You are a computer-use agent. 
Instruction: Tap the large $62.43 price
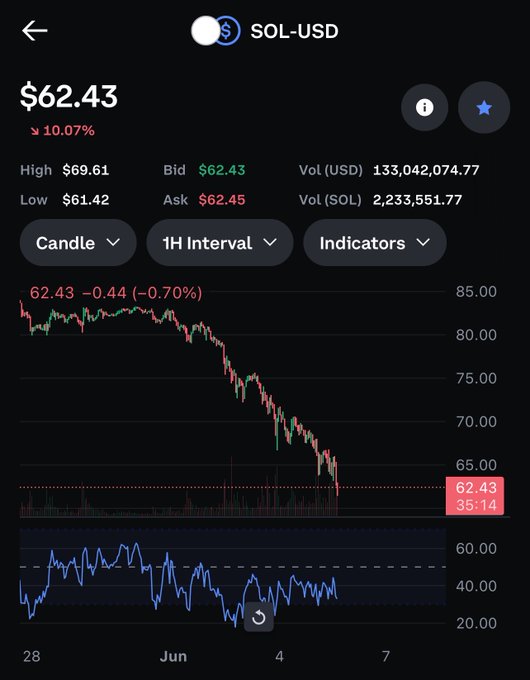coord(69,96)
